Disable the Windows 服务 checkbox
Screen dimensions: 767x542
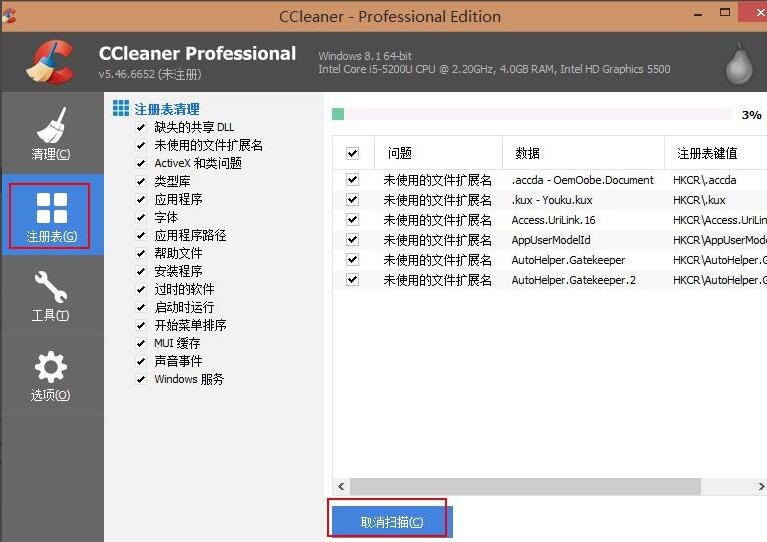click(x=141, y=380)
